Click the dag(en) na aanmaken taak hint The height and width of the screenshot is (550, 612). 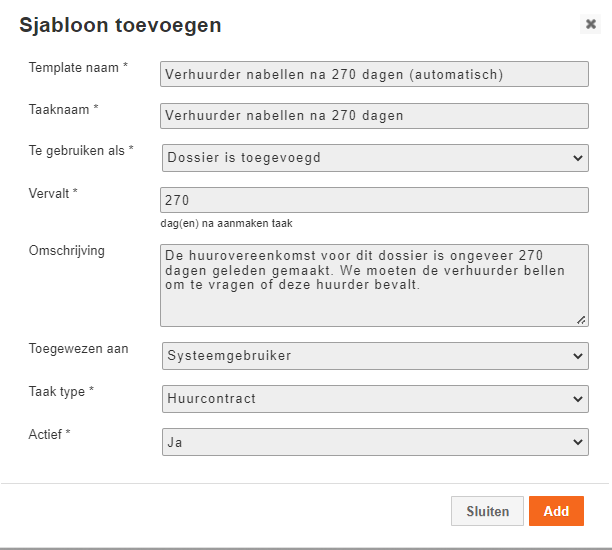226,224
